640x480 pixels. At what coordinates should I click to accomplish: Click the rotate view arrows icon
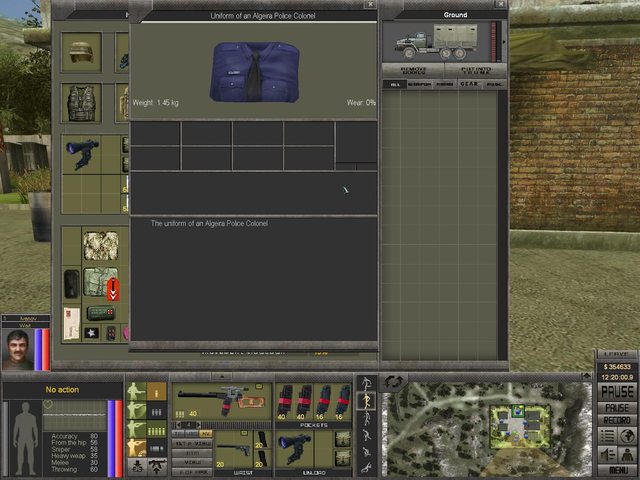tap(393, 382)
